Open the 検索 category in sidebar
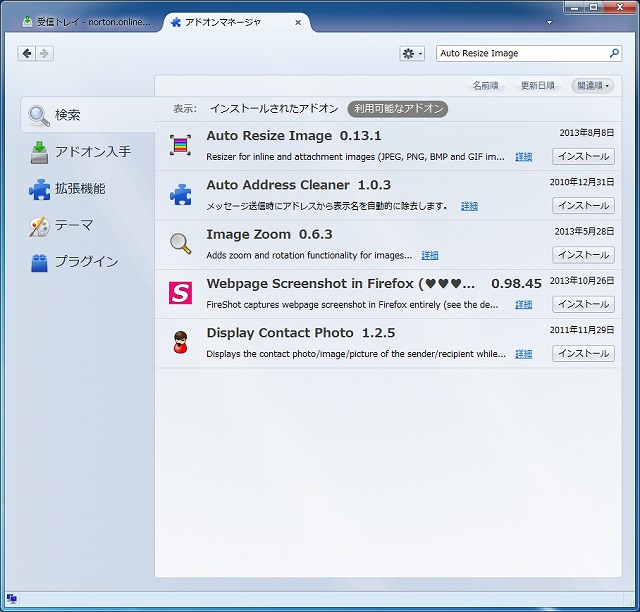 pos(88,115)
